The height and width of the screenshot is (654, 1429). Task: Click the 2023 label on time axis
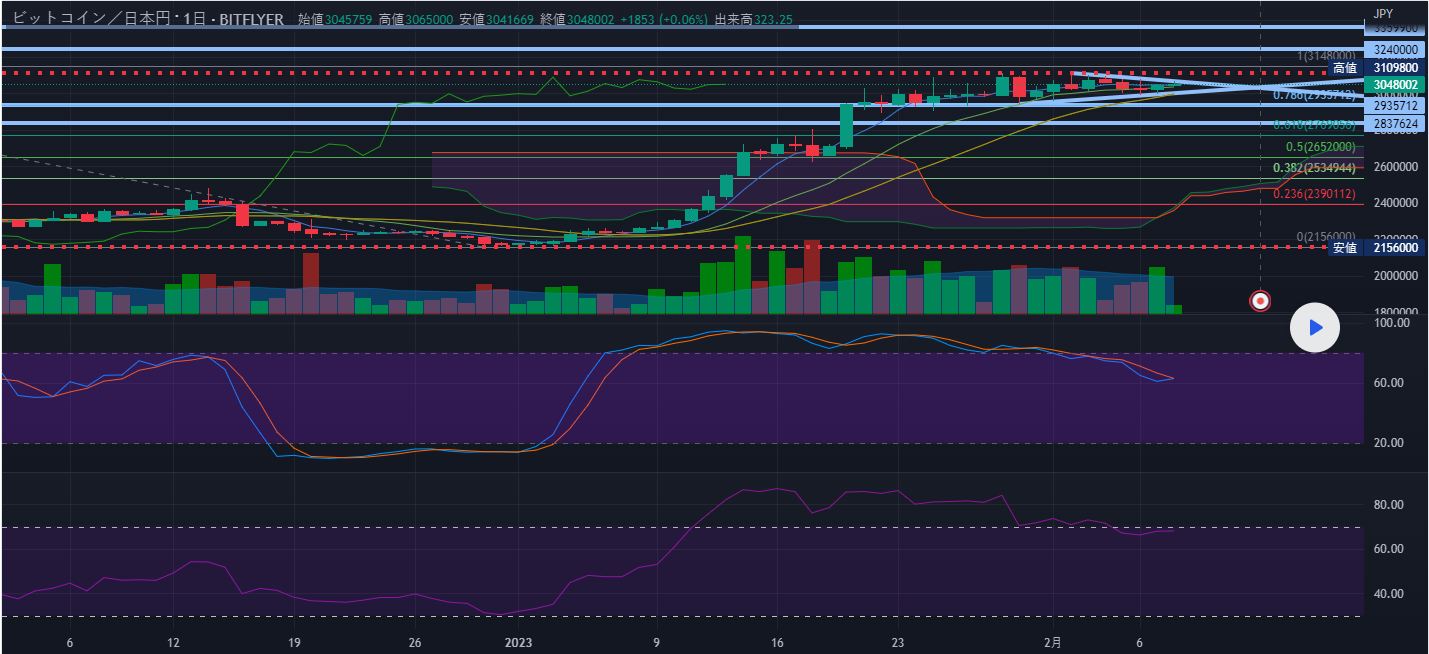519,643
